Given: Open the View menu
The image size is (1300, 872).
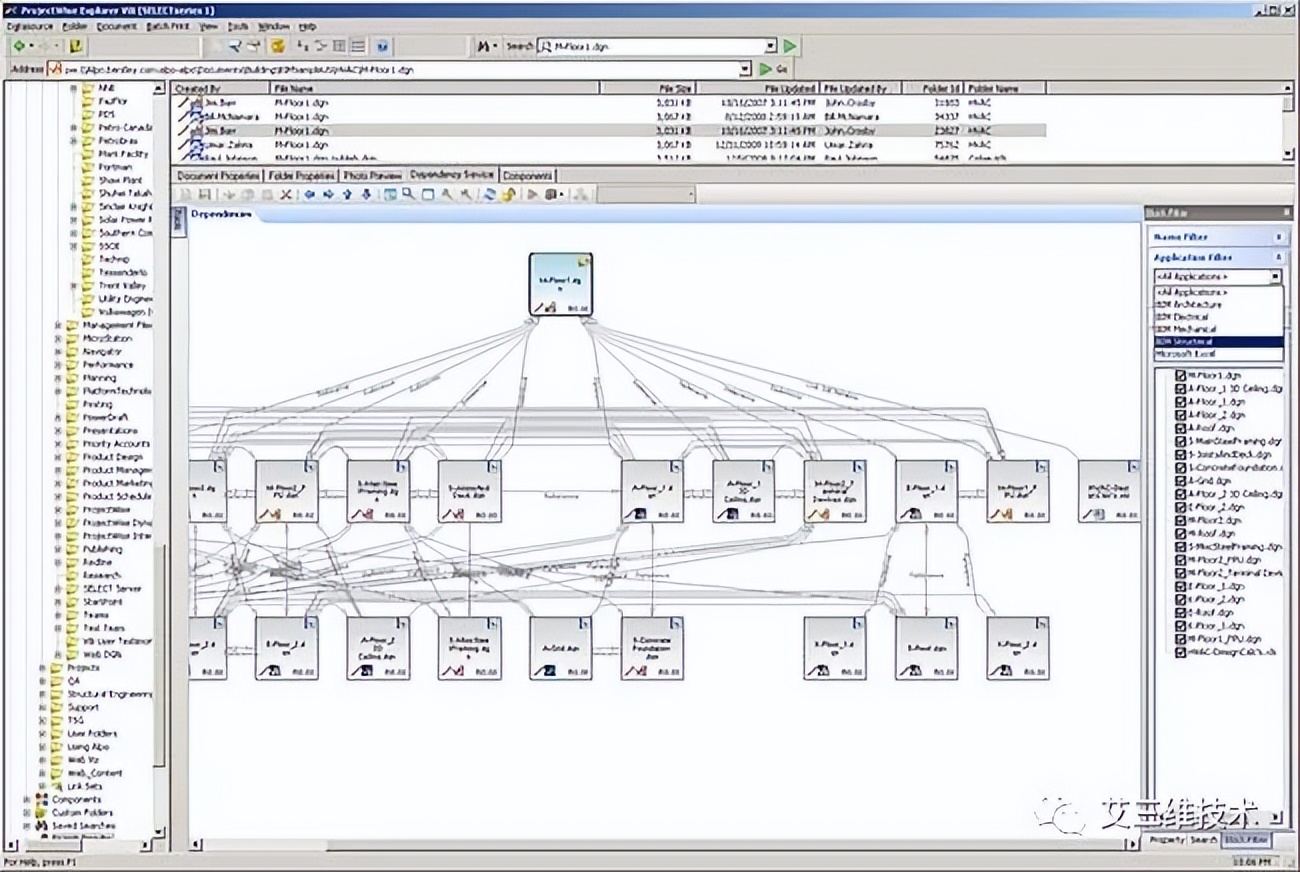Looking at the screenshot, I should tap(208, 26).
